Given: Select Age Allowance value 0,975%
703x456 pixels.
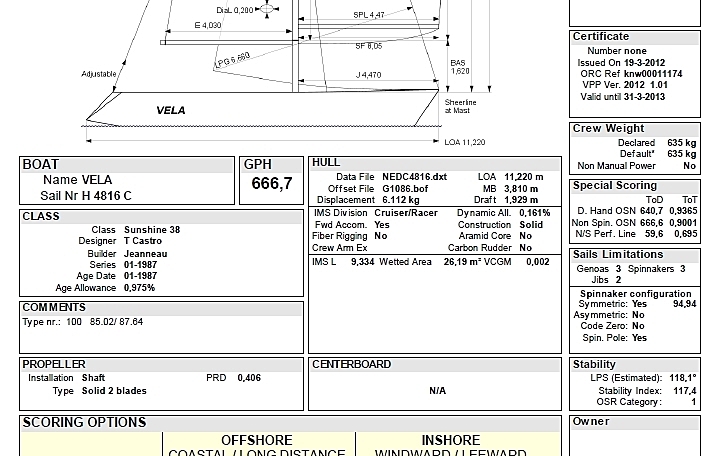Looking at the screenshot, I should coord(139,288).
